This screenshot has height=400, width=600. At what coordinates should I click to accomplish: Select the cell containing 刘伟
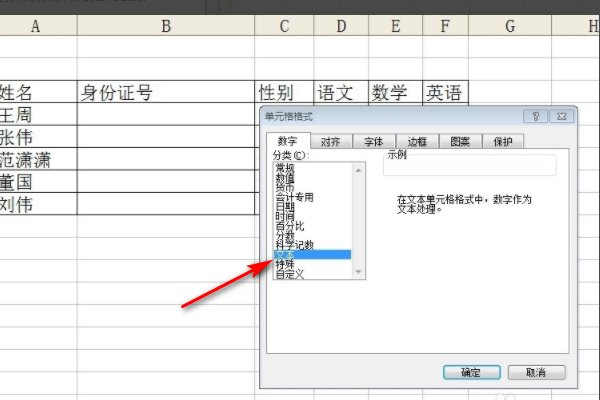(x=38, y=204)
